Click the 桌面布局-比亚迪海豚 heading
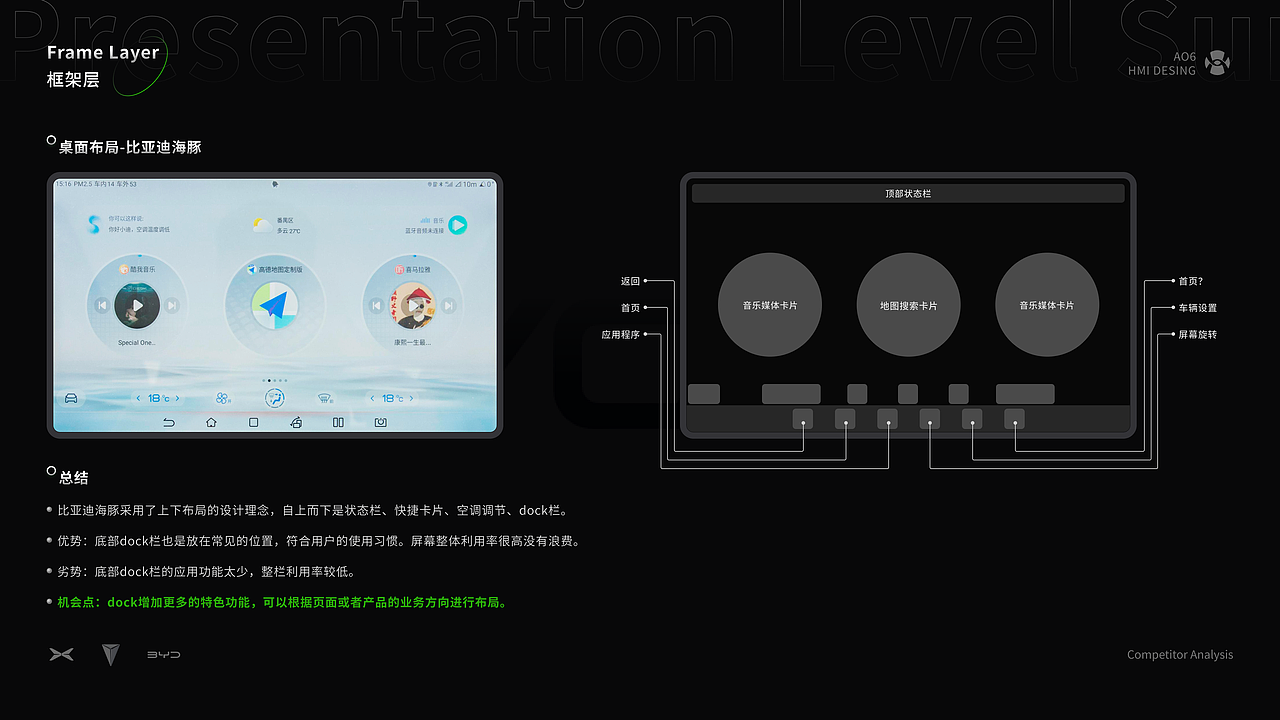The width and height of the screenshot is (1280, 720). click(x=130, y=147)
